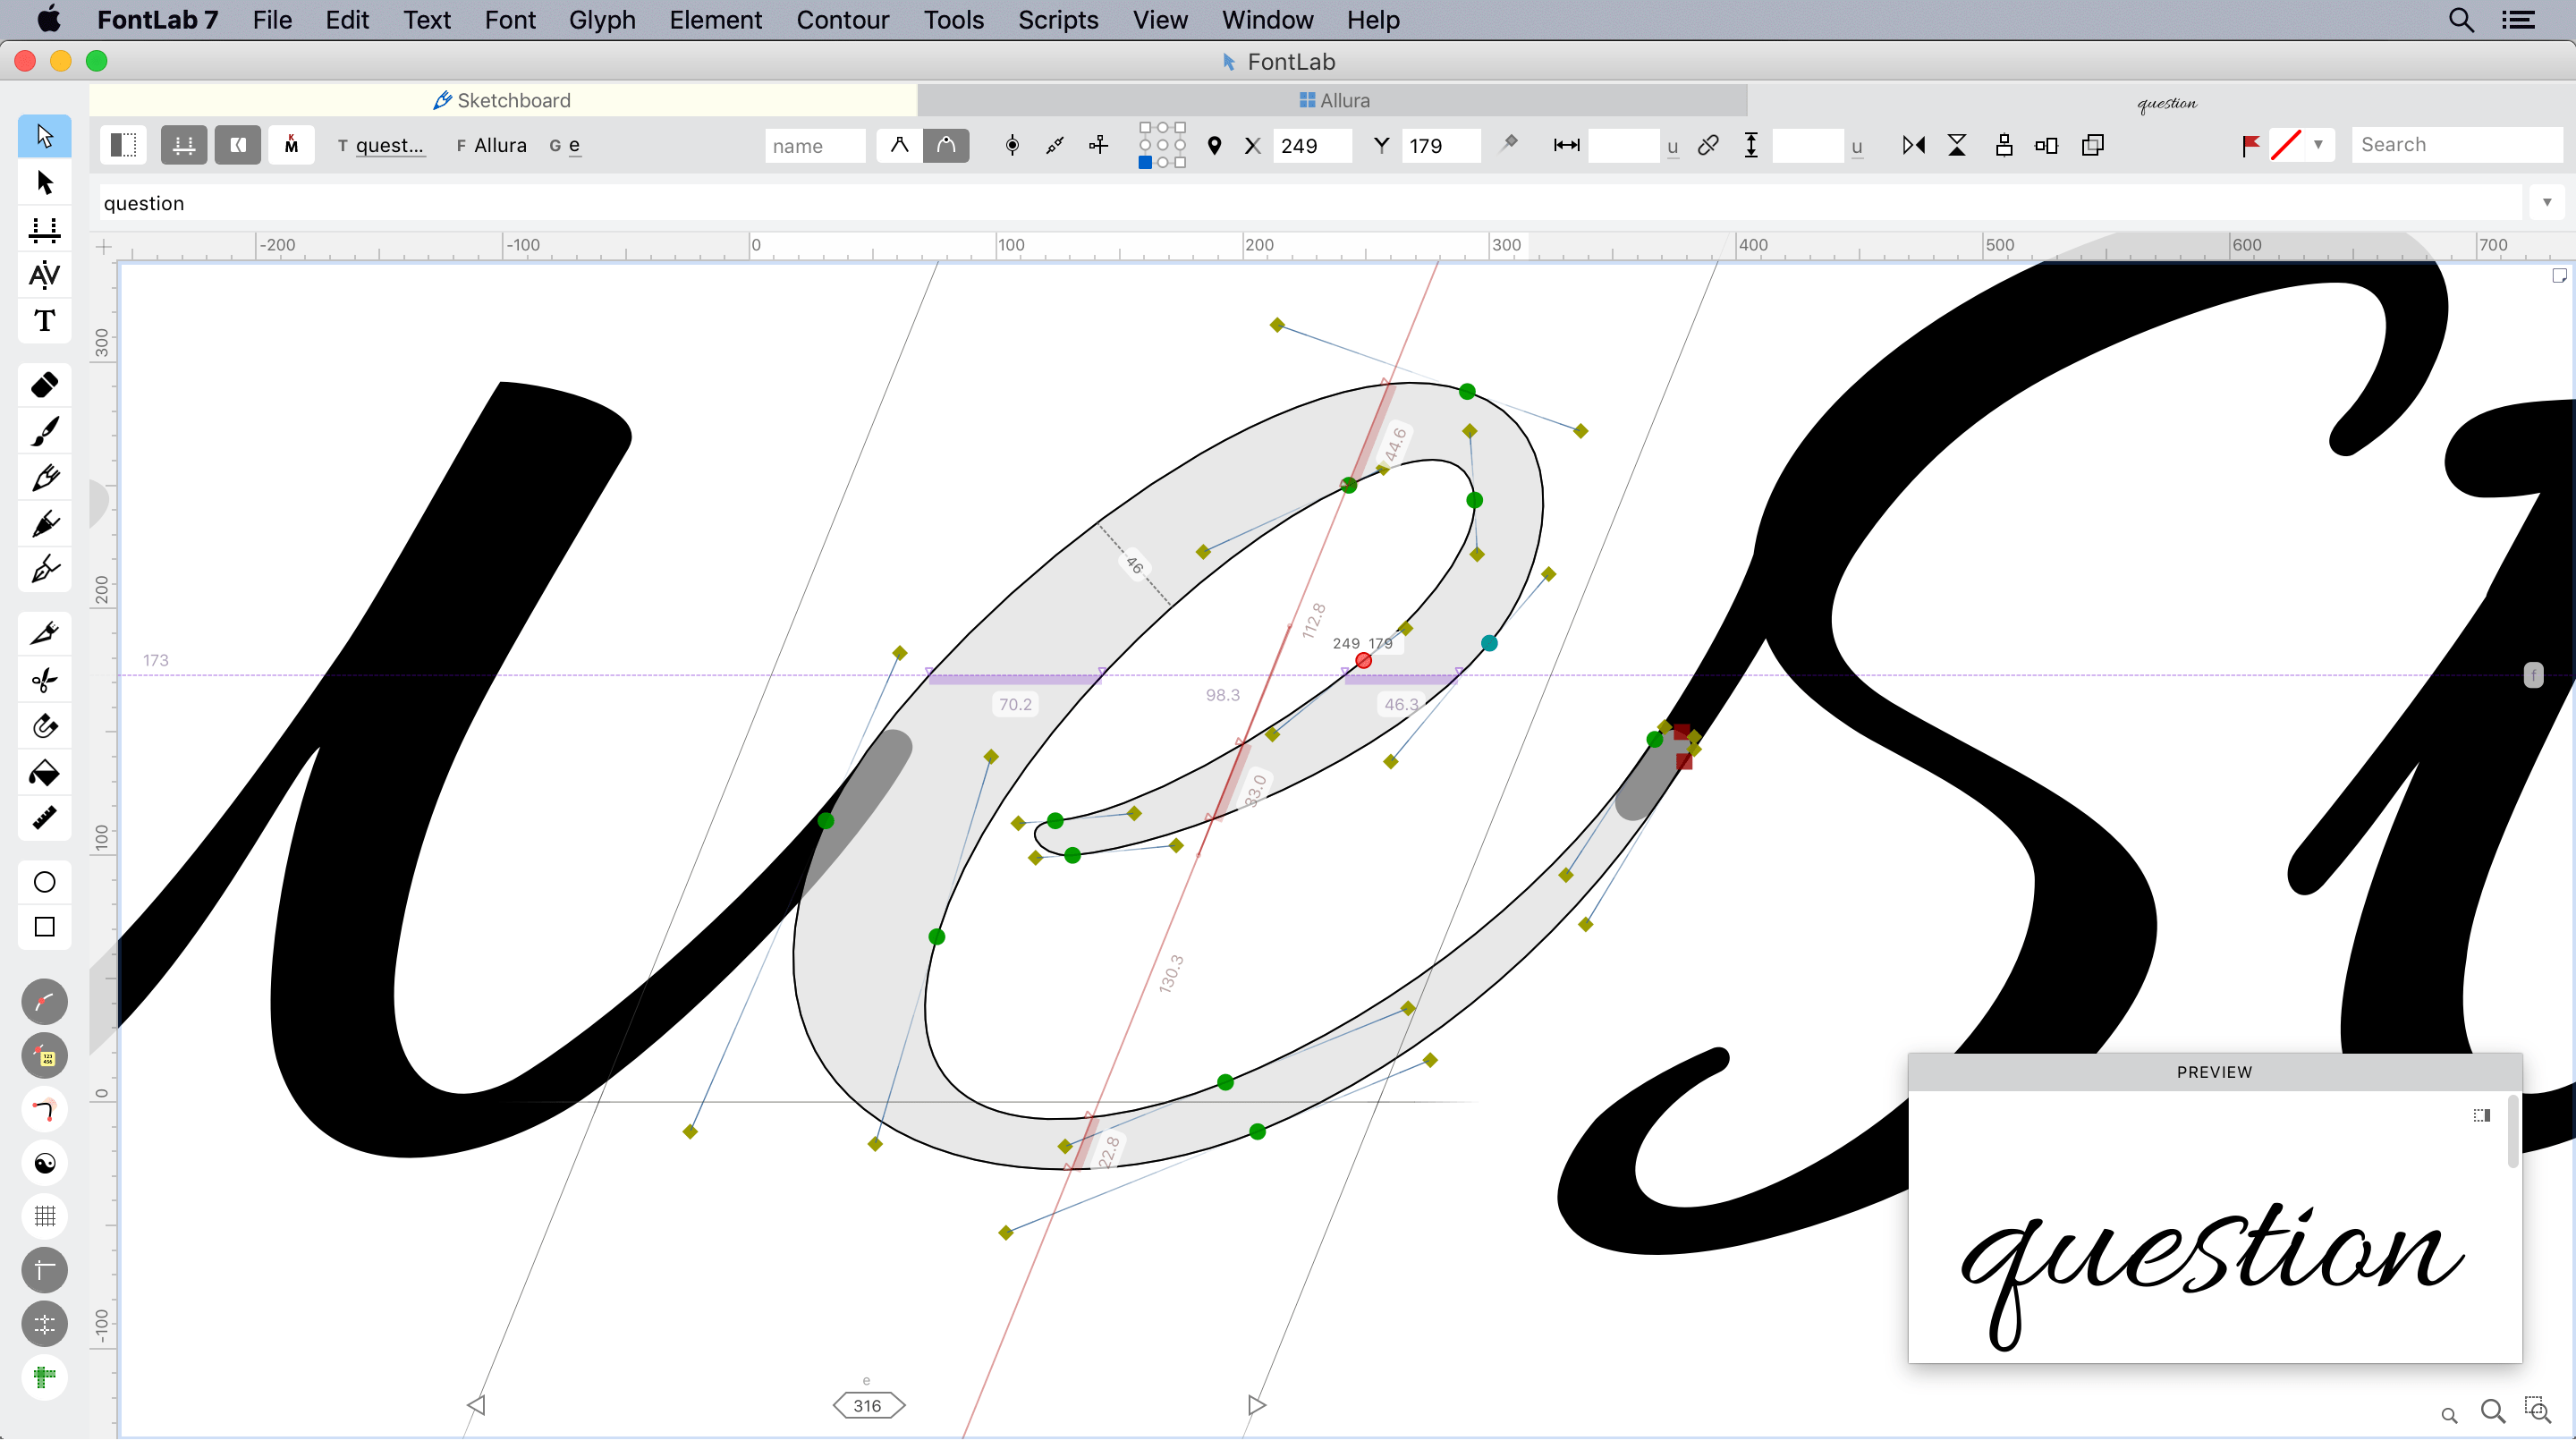Open the Element menu
Viewport: 2576px width, 1449px height.
716,20
